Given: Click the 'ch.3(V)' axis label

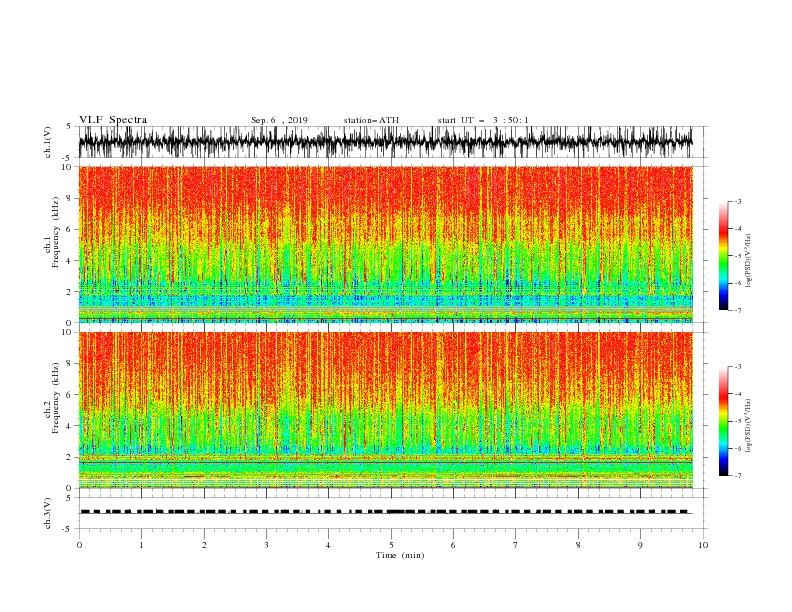Looking at the screenshot, I should point(48,513).
